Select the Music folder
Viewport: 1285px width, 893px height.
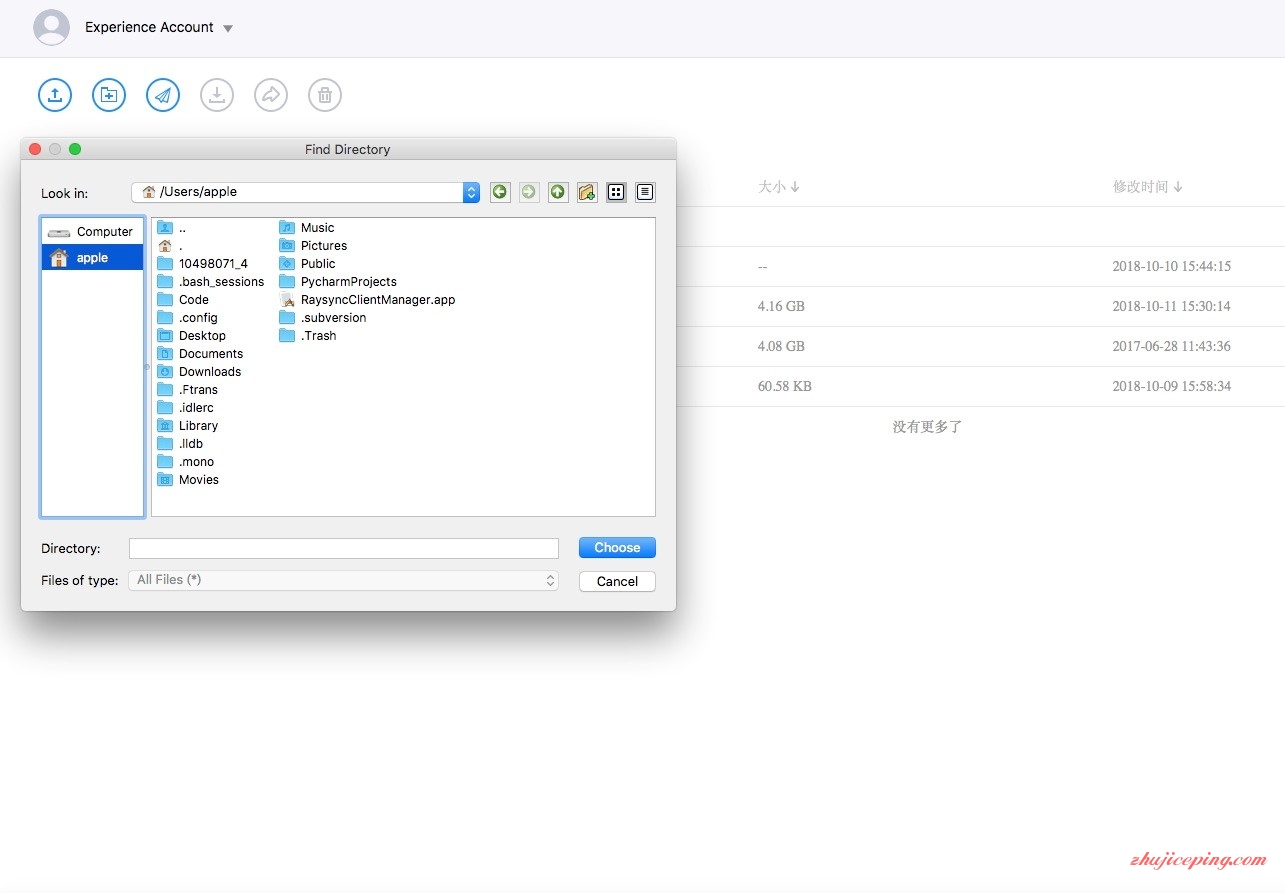pos(307,228)
